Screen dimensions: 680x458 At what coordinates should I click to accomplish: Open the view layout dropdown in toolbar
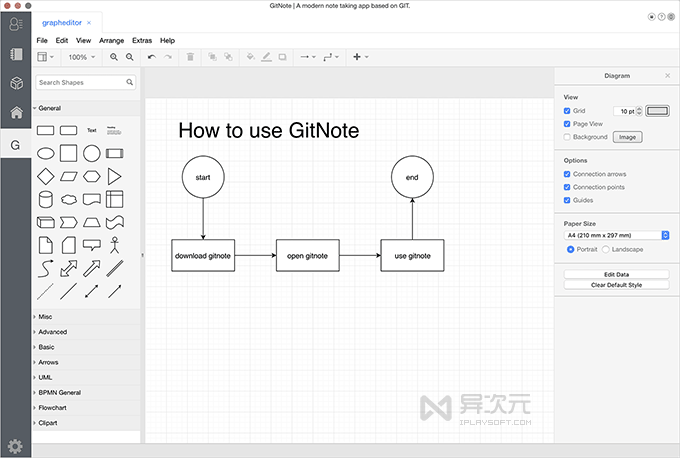(45, 57)
